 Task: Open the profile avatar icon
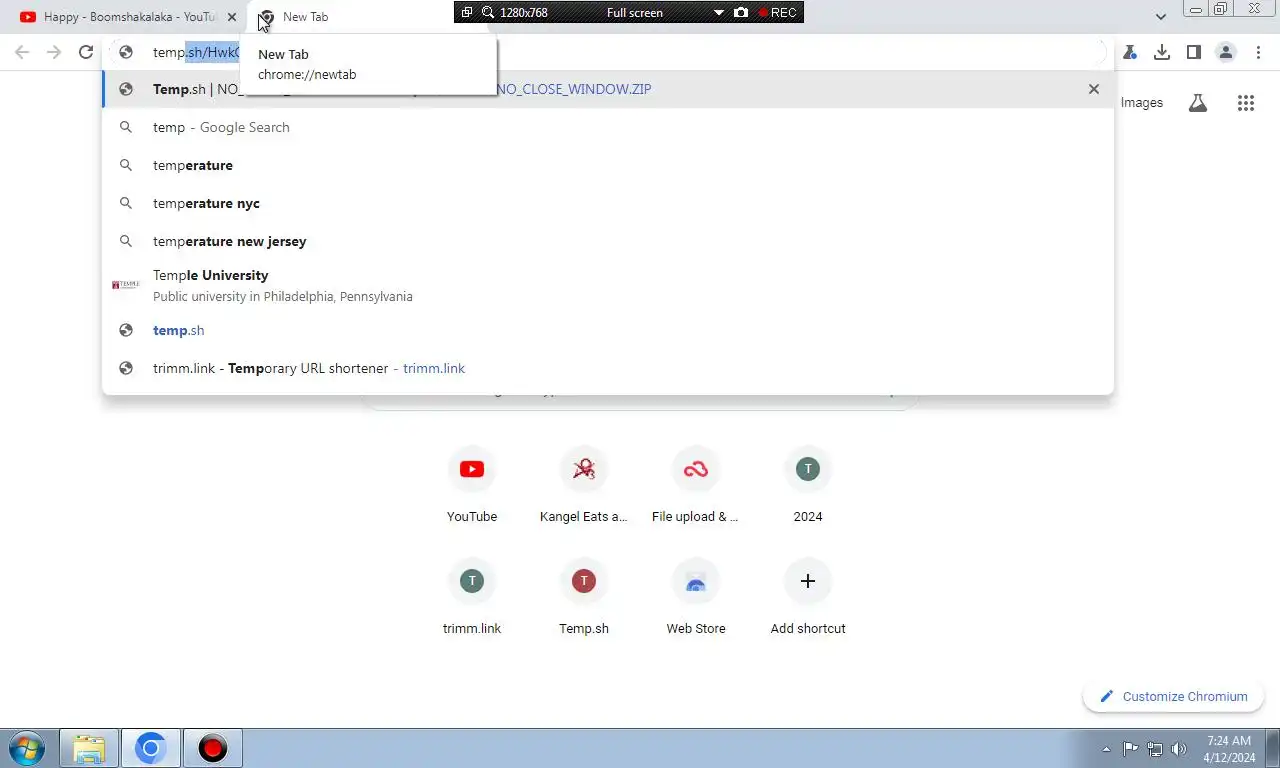click(1226, 52)
